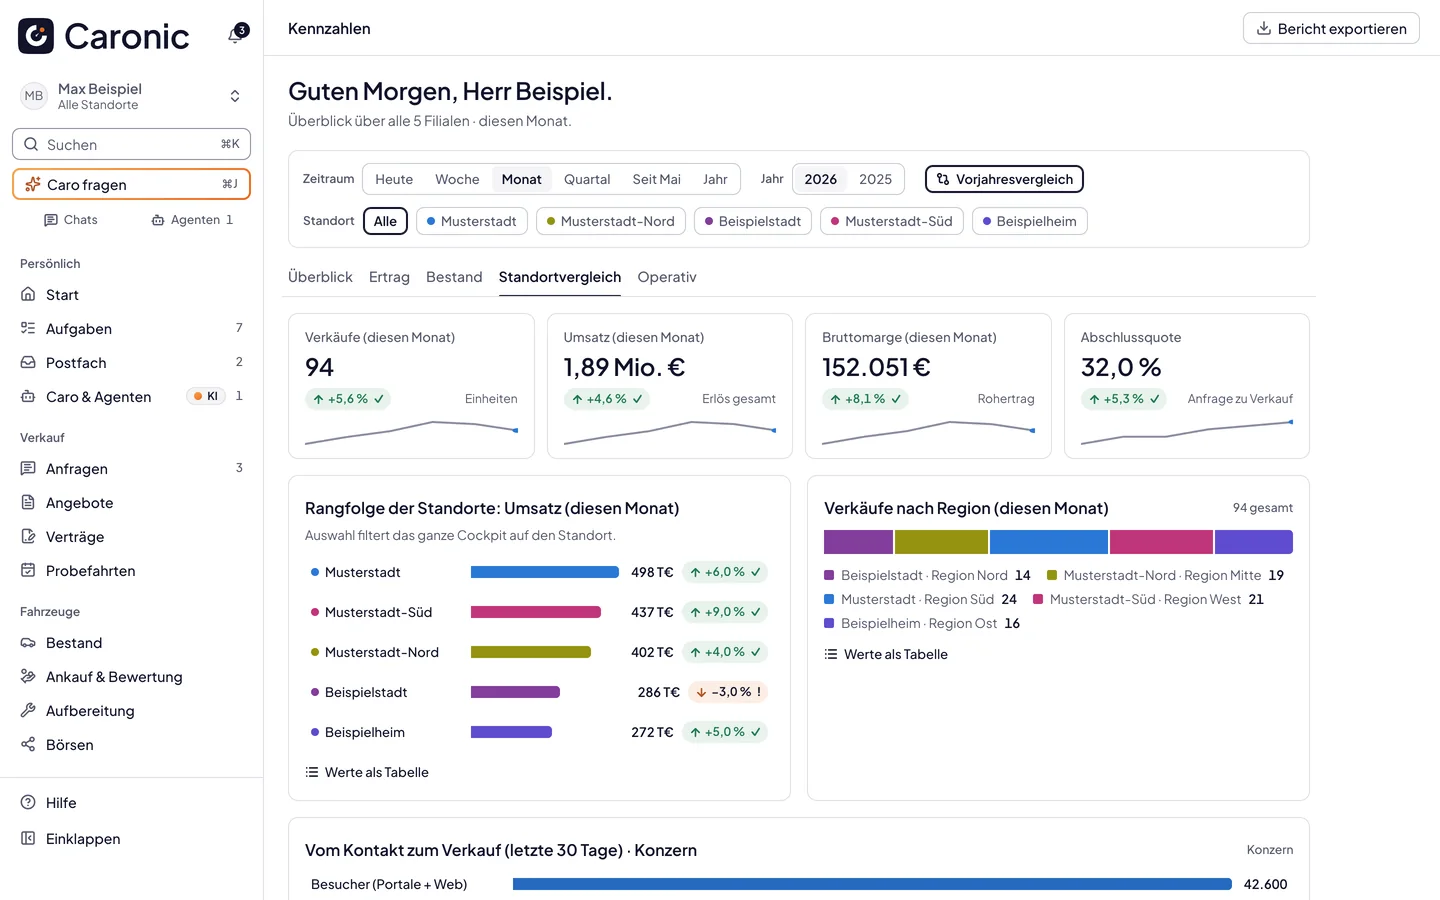
Task: Filter by Standort Musterstadt-Nord
Action: click(611, 221)
